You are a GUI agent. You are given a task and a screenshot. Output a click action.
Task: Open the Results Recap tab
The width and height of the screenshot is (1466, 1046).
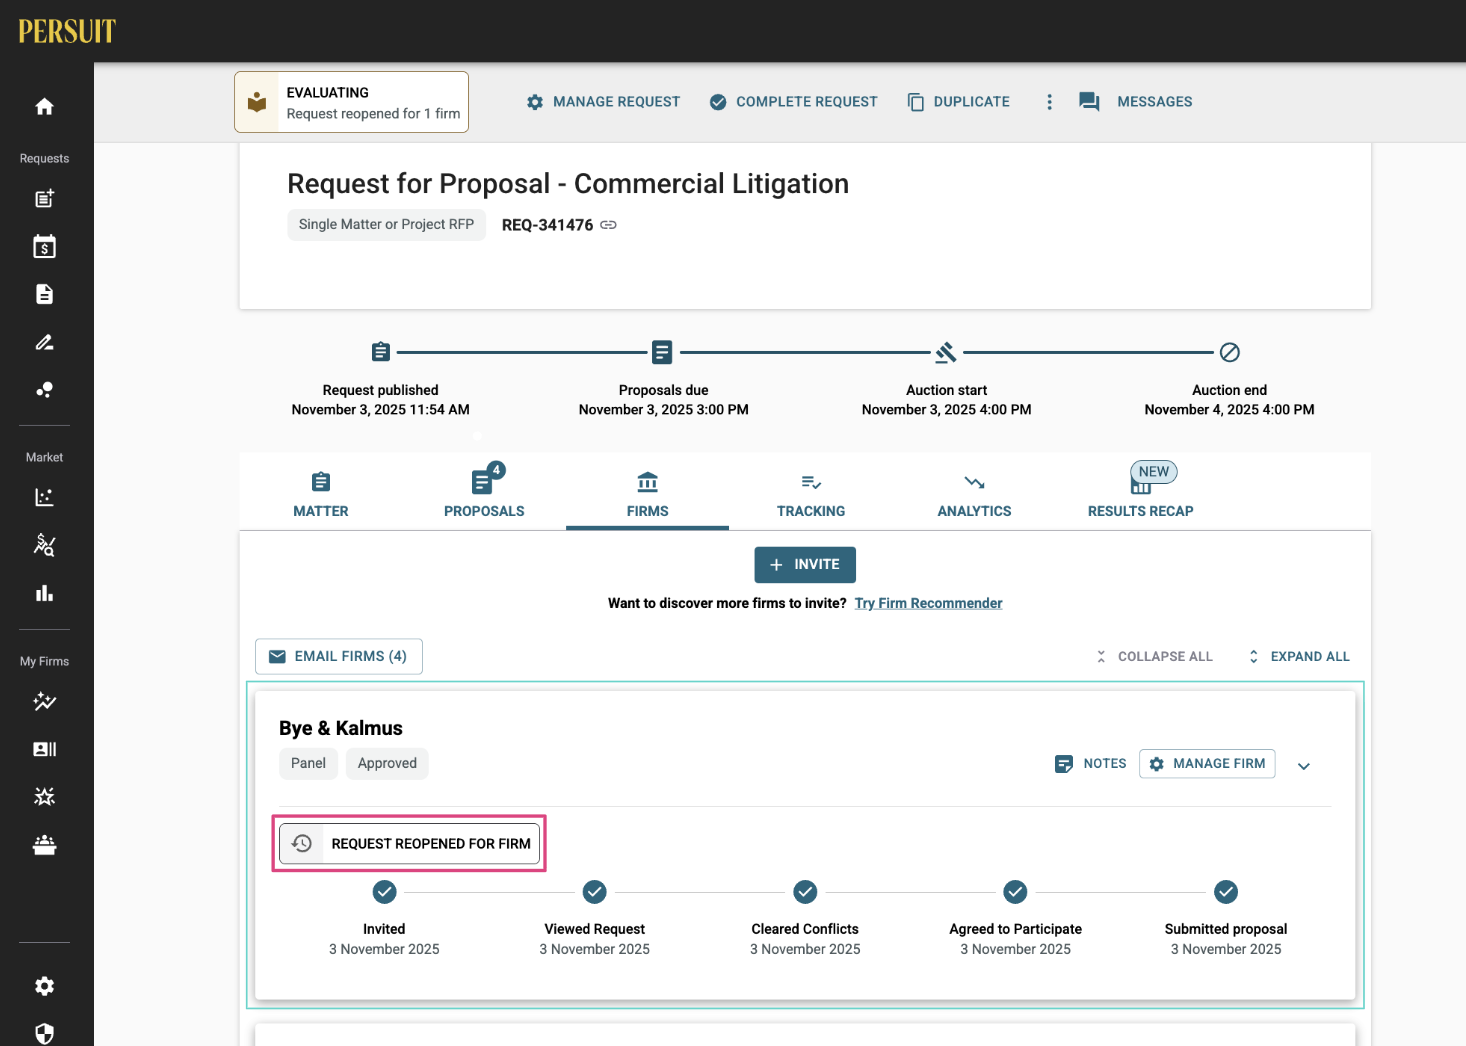pyautogui.click(x=1141, y=494)
